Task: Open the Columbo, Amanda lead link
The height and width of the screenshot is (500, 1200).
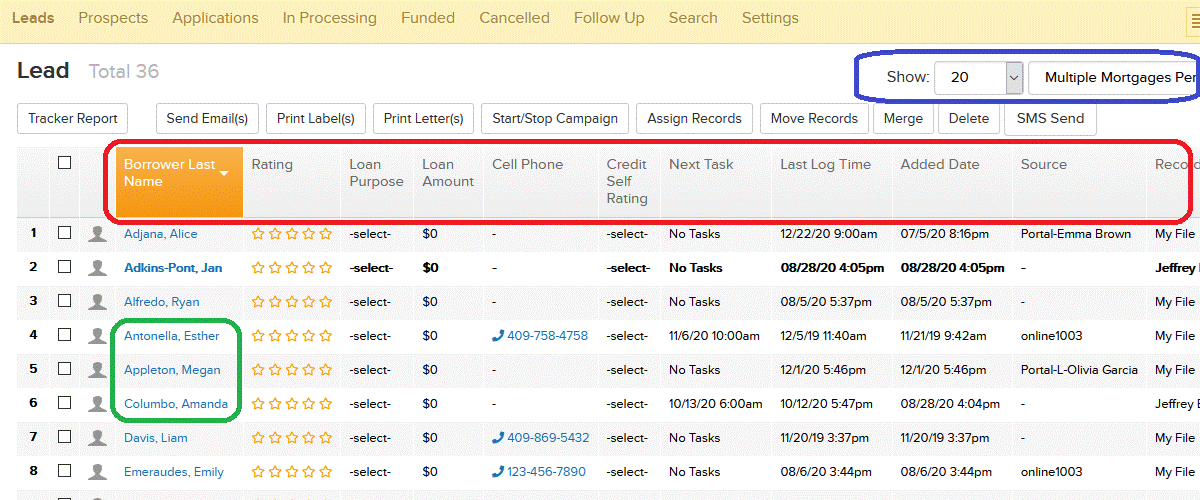Action: coord(176,404)
